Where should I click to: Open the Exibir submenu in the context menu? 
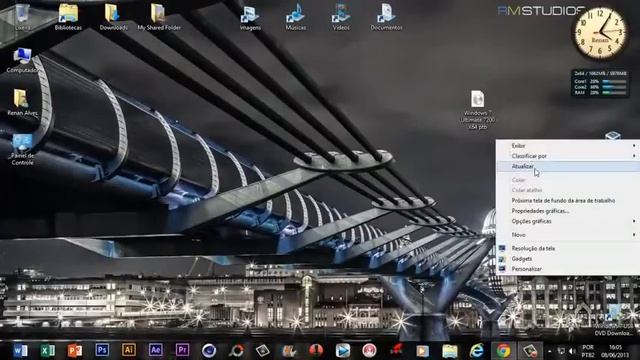568,145
